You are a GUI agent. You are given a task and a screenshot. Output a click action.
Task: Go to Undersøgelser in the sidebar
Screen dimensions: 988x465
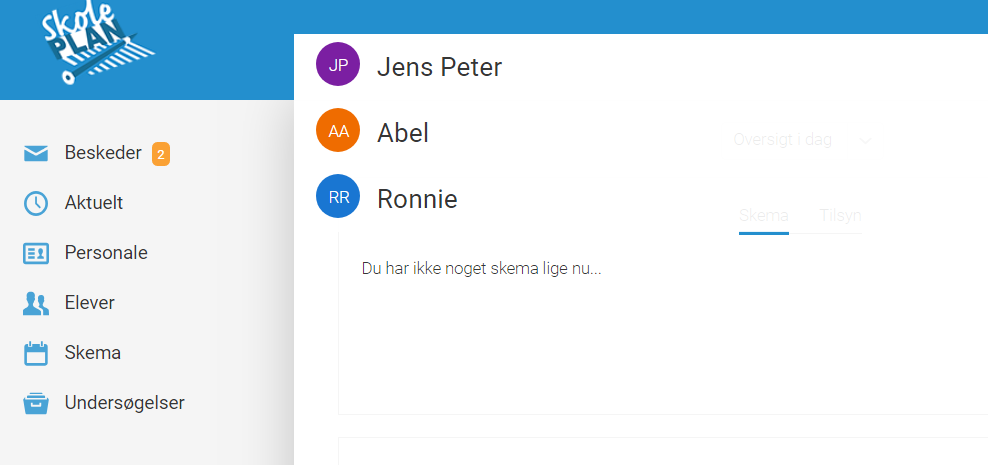[x=124, y=403]
